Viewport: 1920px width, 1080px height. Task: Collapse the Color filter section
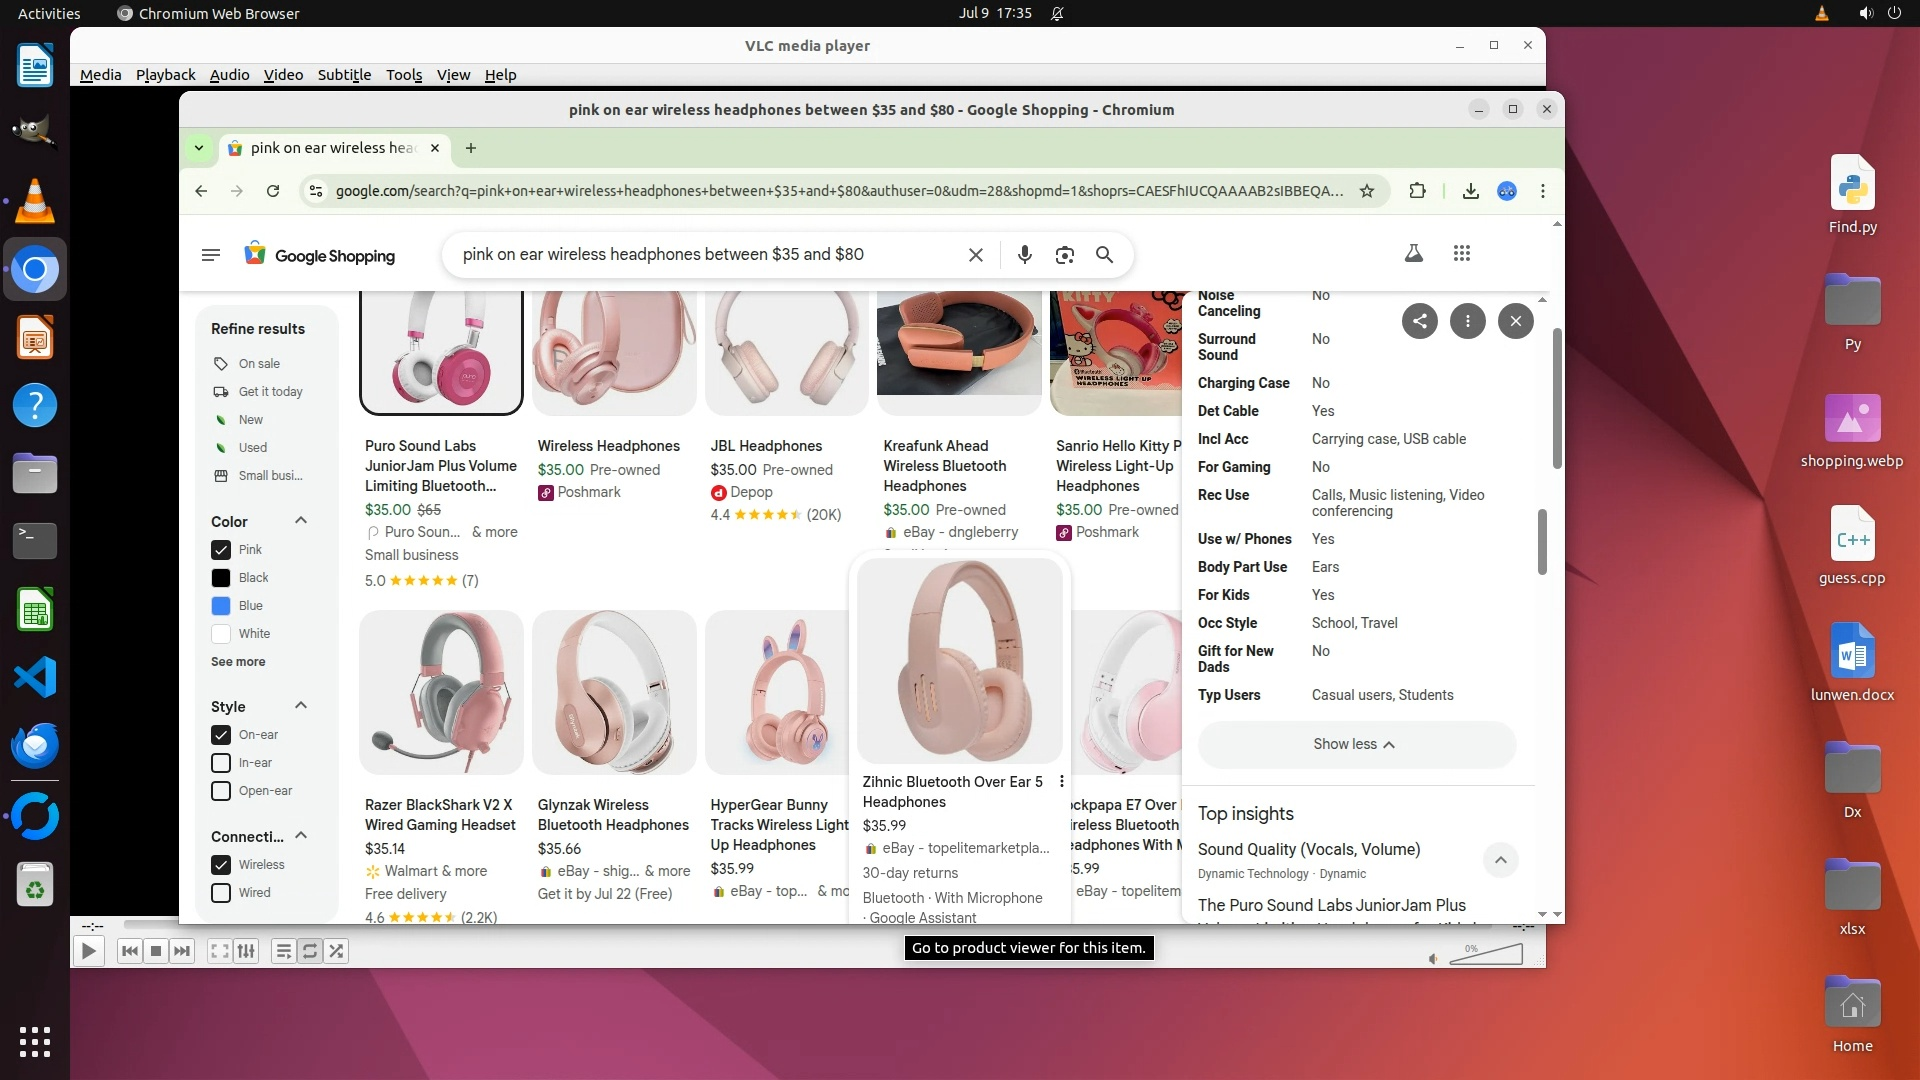click(x=301, y=521)
